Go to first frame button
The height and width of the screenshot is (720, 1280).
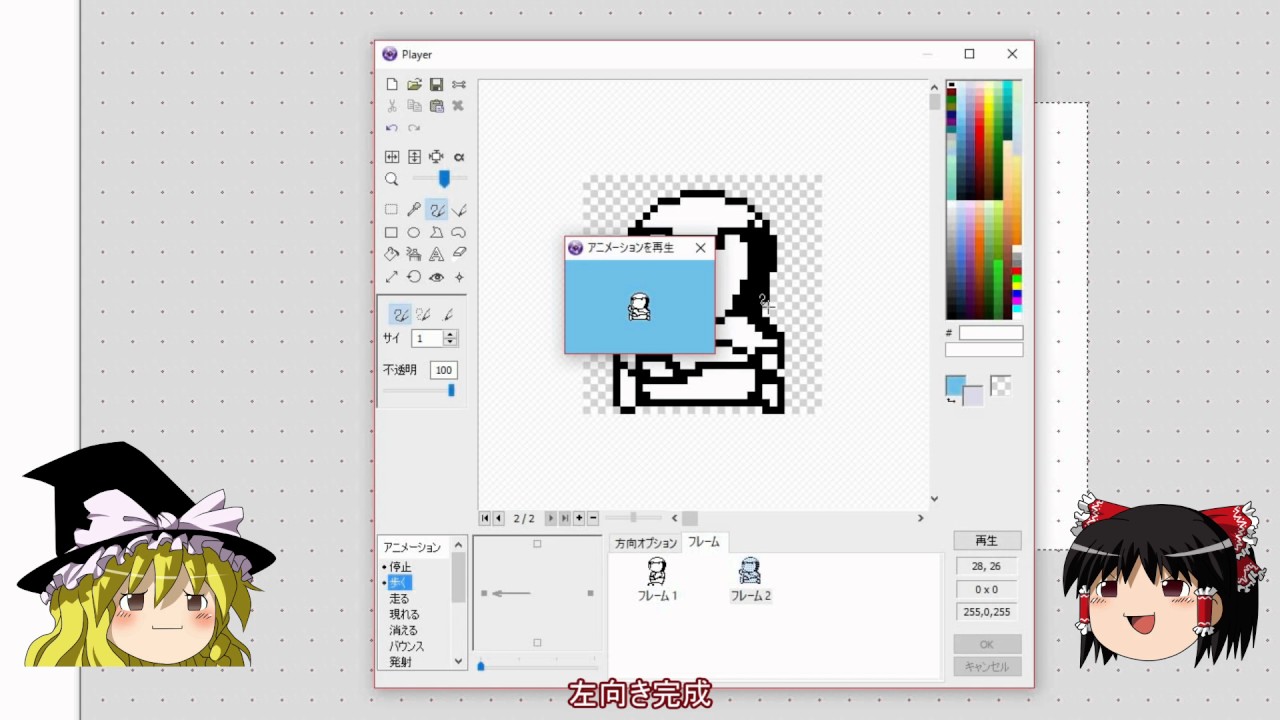coord(485,518)
